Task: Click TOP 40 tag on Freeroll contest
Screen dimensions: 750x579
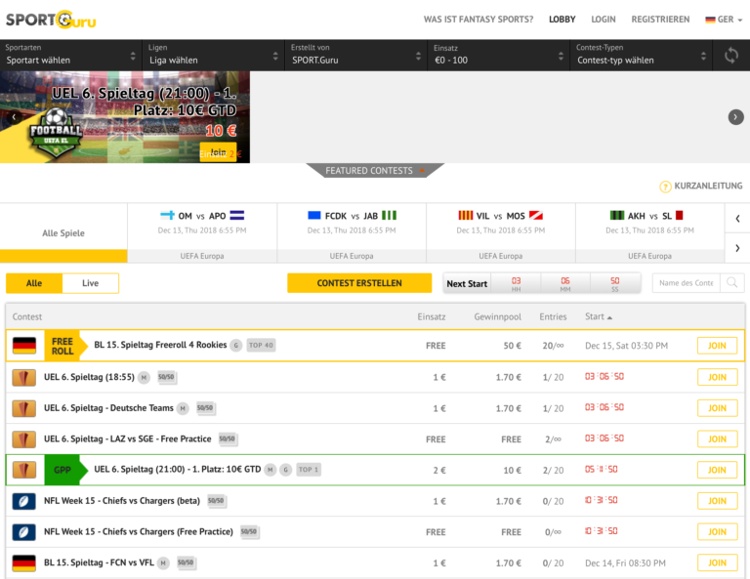Action: click(261, 345)
